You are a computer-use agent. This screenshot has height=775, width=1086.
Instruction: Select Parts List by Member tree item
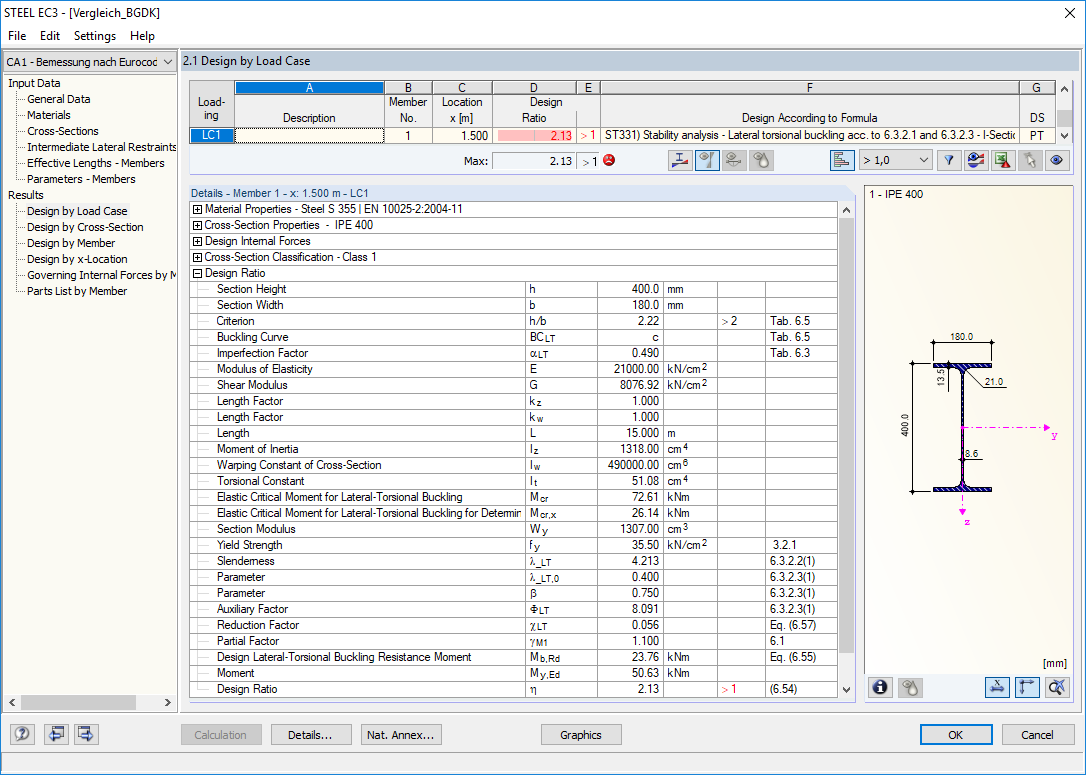tap(77, 291)
